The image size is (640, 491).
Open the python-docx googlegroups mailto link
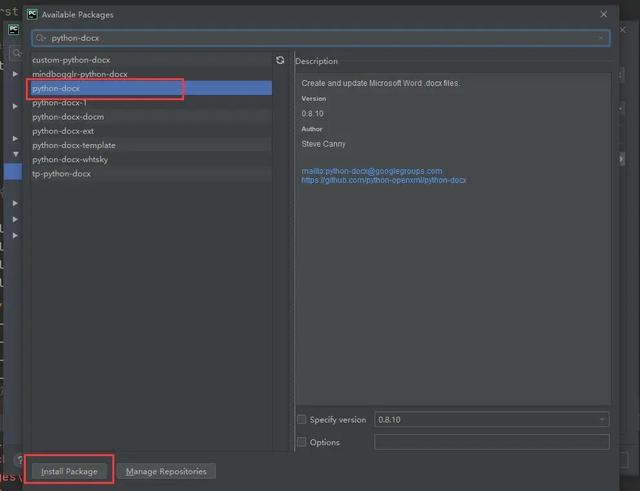(x=372, y=171)
